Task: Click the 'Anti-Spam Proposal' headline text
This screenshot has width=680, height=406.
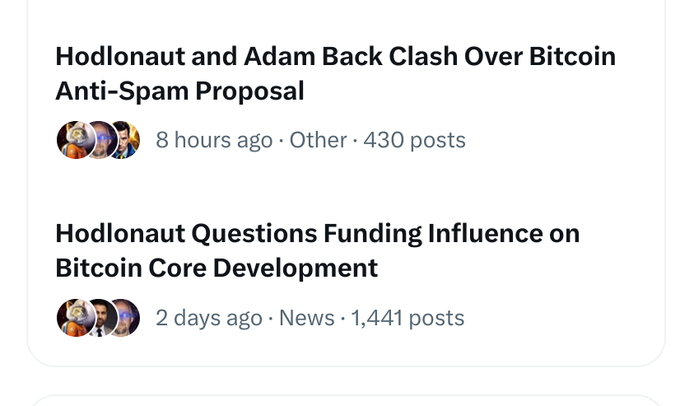Action: tap(180, 91)
